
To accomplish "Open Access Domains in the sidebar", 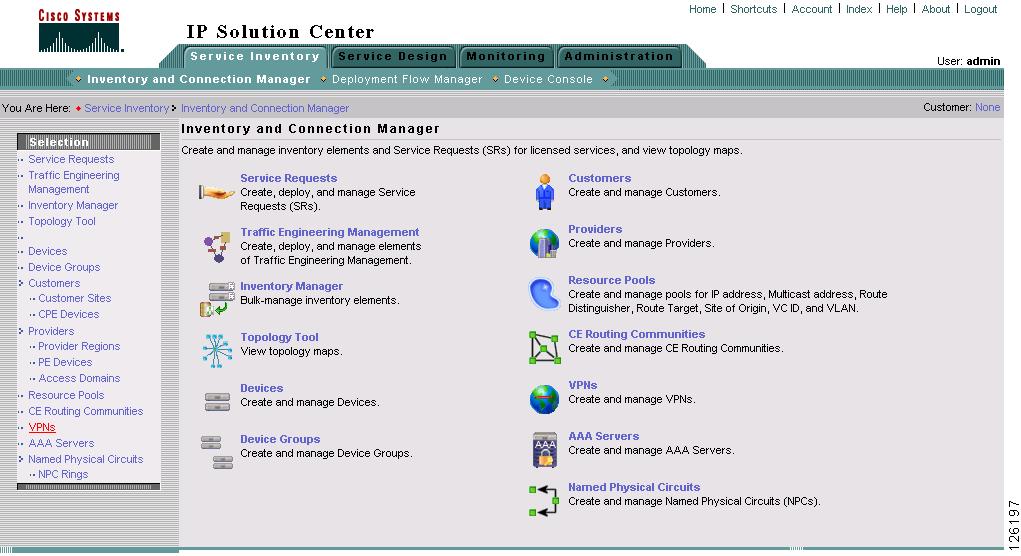I will tap(79, 378).
